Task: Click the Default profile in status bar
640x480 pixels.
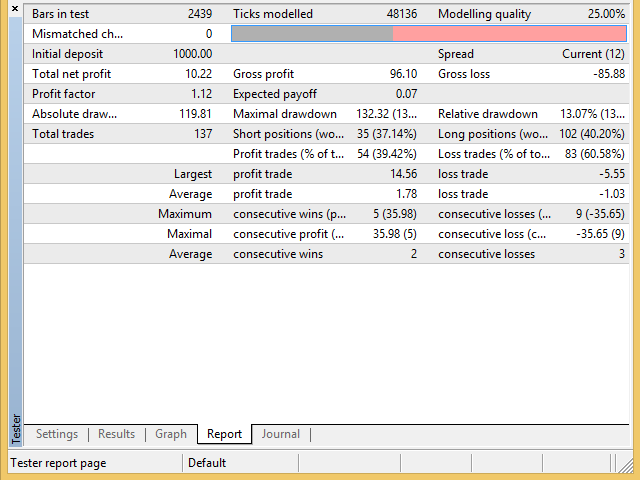Action: (206, 463)
